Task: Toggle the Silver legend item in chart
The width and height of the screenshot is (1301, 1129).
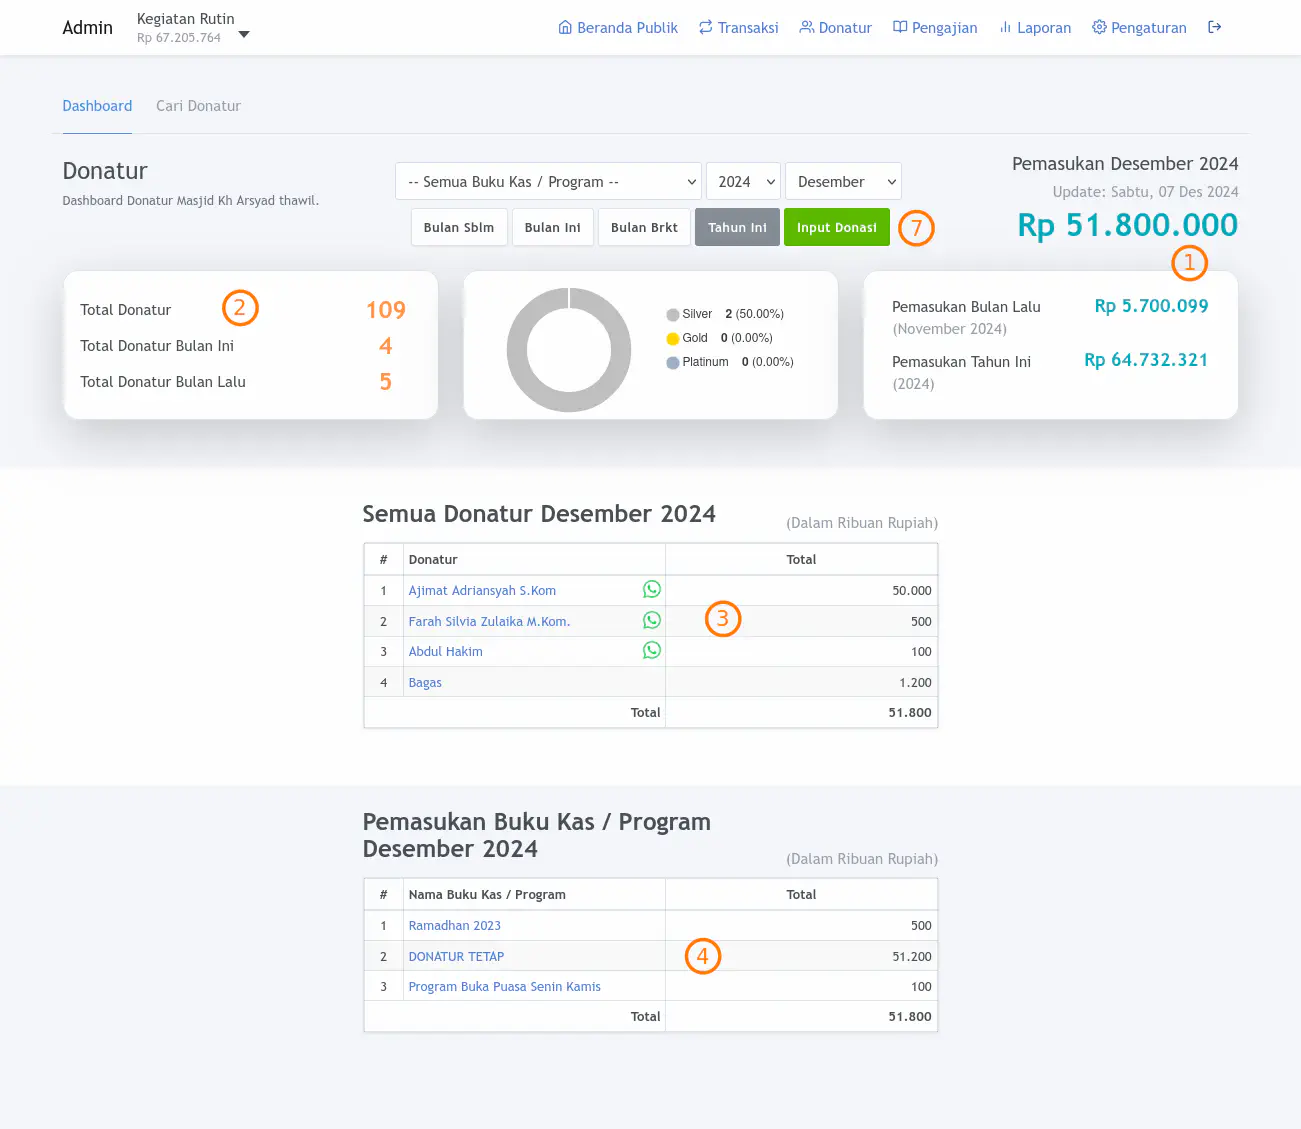Action: point(724,314)
